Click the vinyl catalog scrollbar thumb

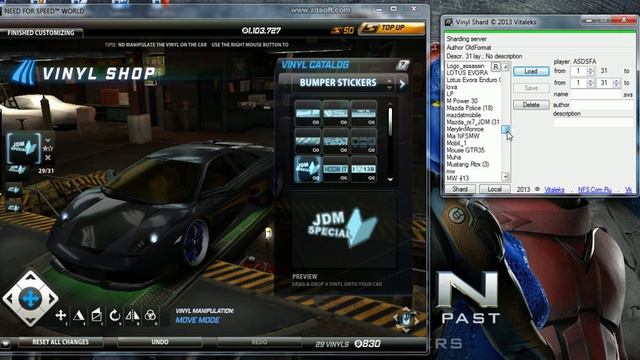coord(390,122)
